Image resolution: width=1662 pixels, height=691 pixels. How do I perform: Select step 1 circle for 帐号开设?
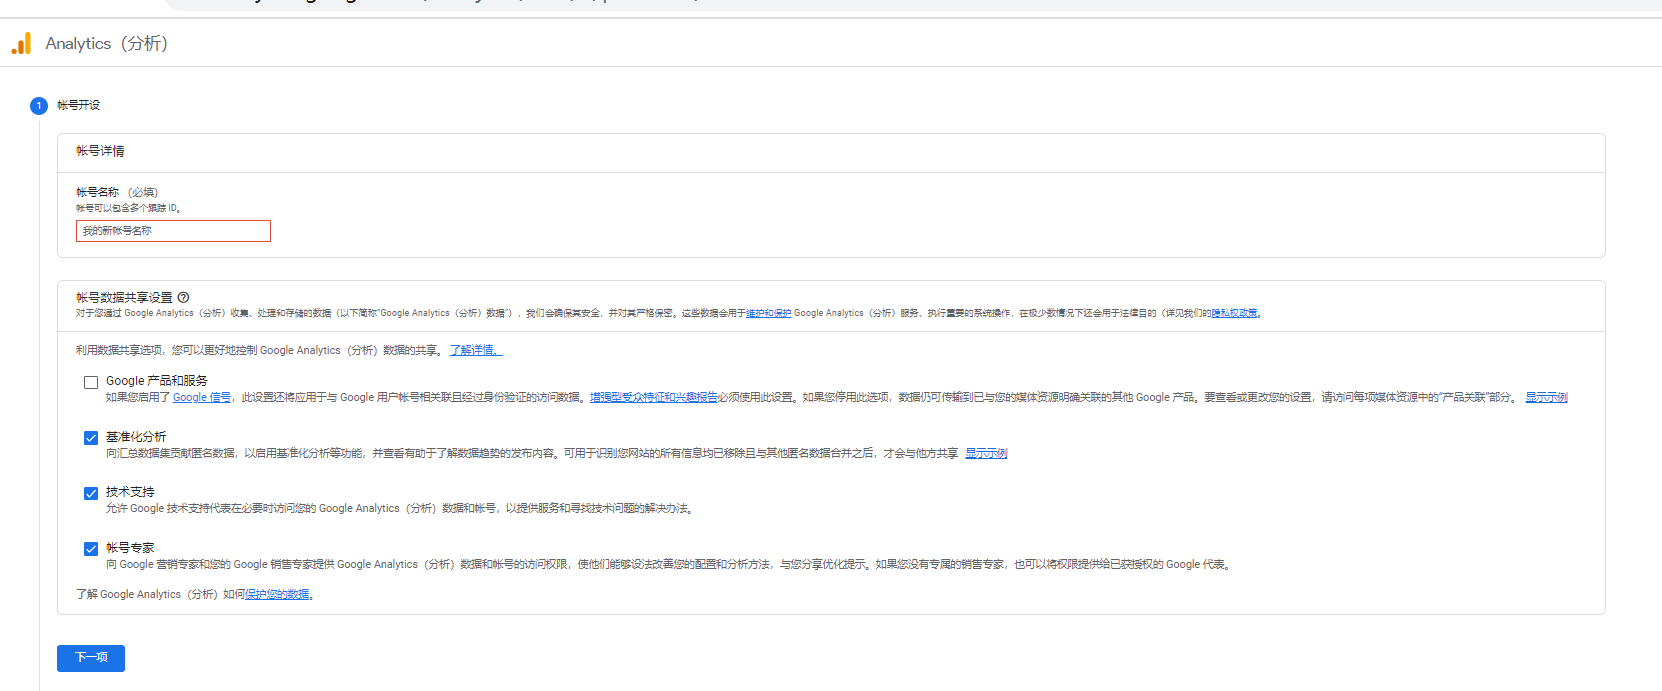tap(39, 105)
